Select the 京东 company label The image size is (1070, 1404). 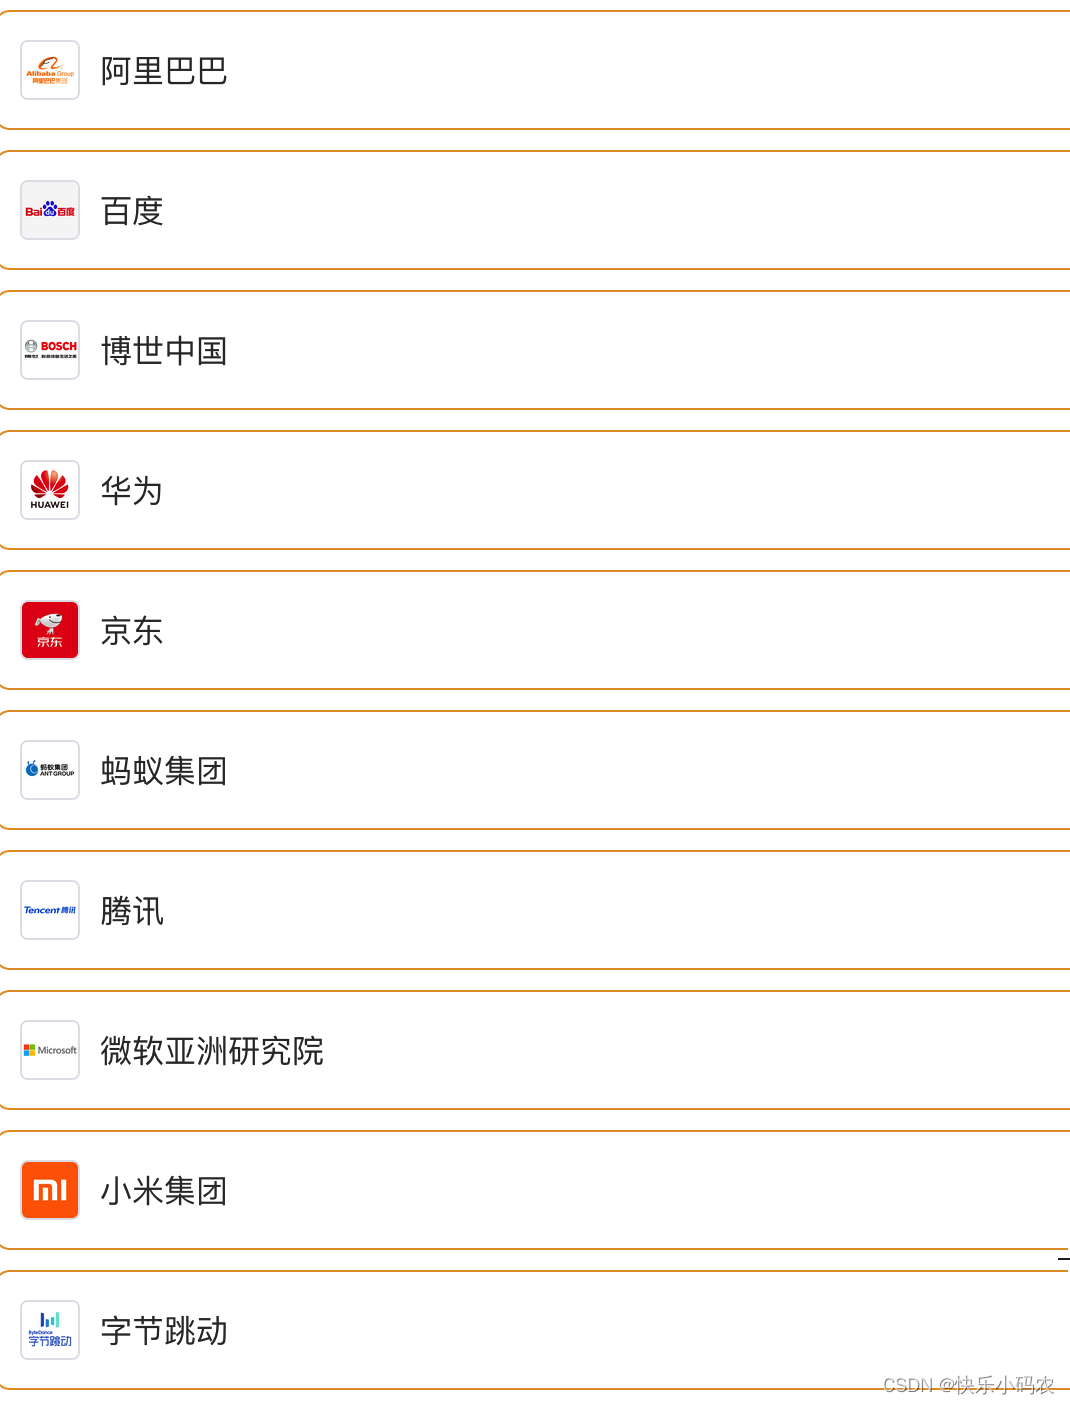132,631
